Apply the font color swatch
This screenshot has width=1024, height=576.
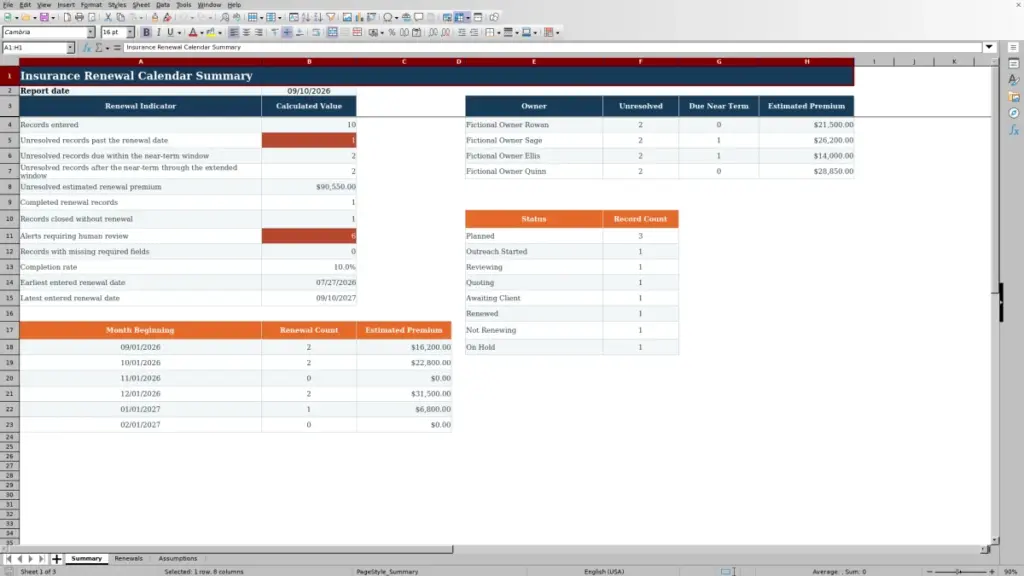(193, 32)
